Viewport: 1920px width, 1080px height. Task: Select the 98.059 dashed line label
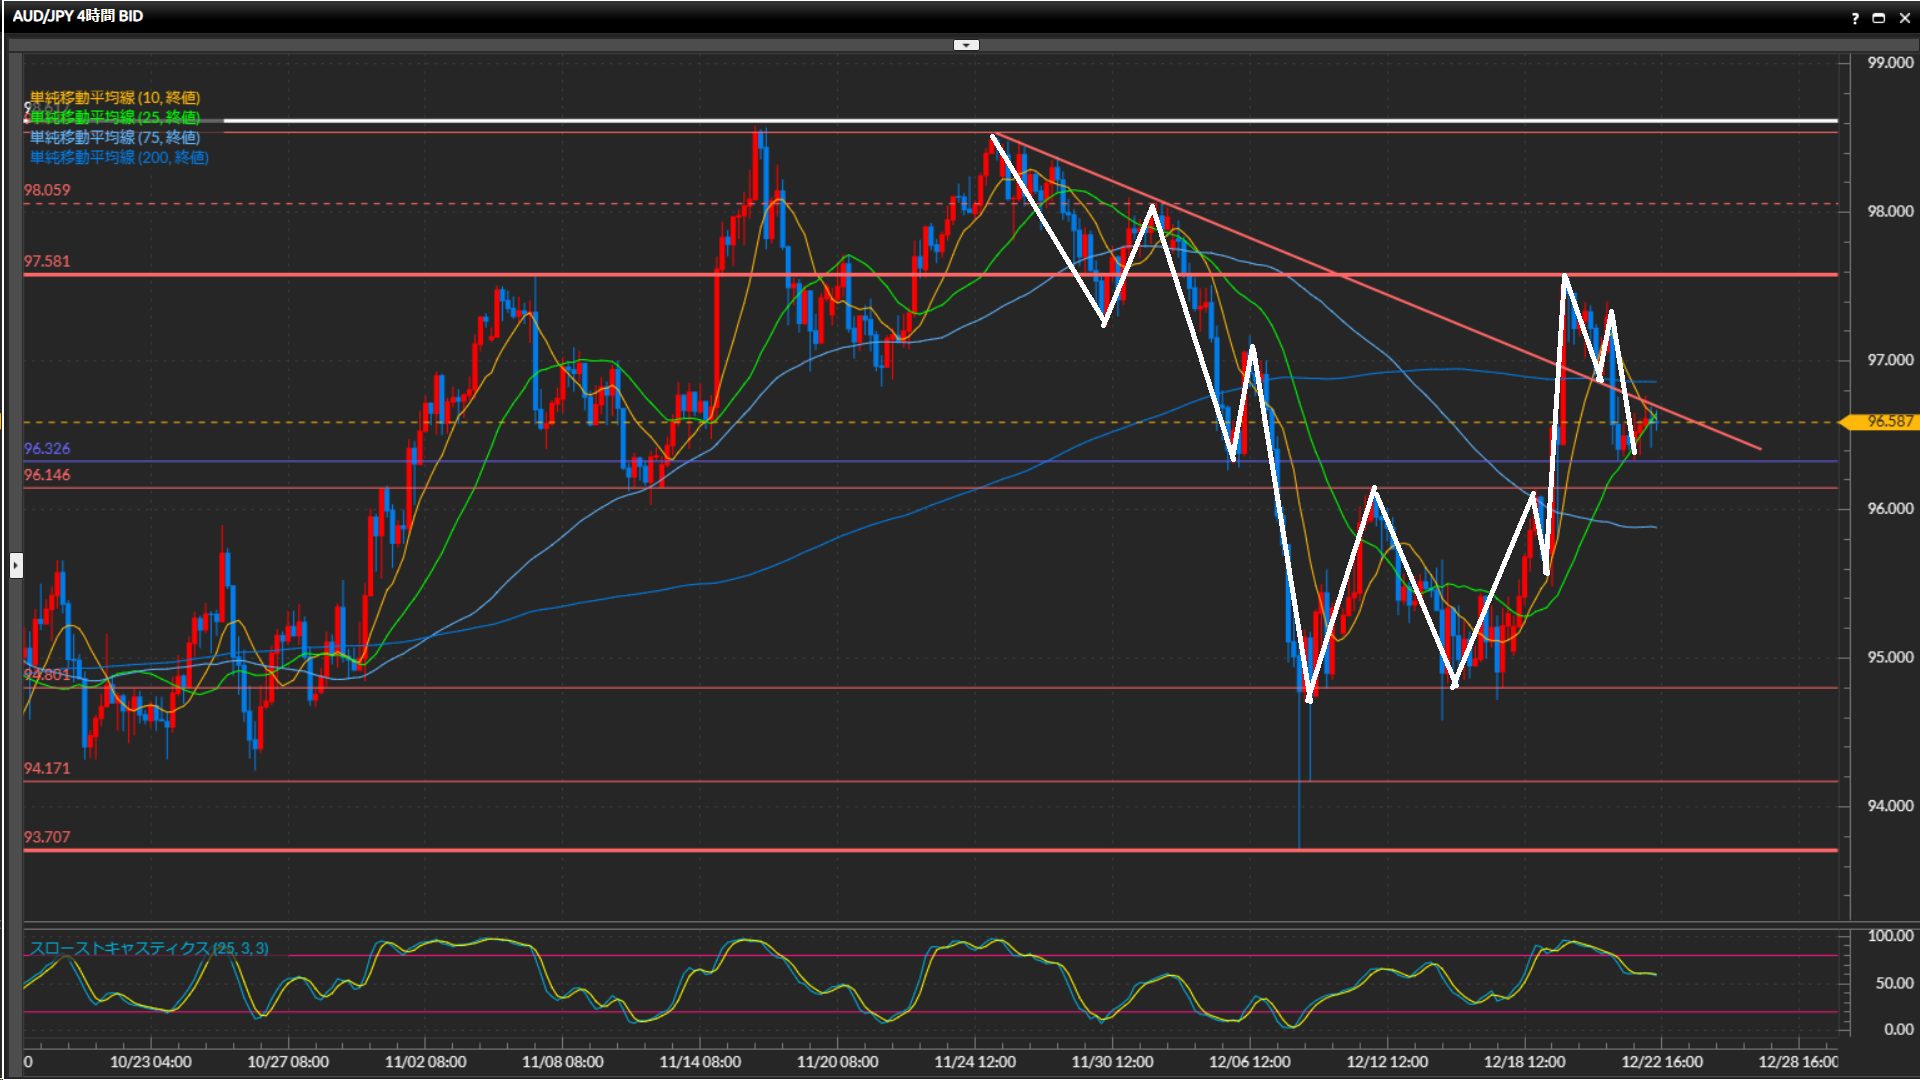pyautogui.click(x=47, y=190)
